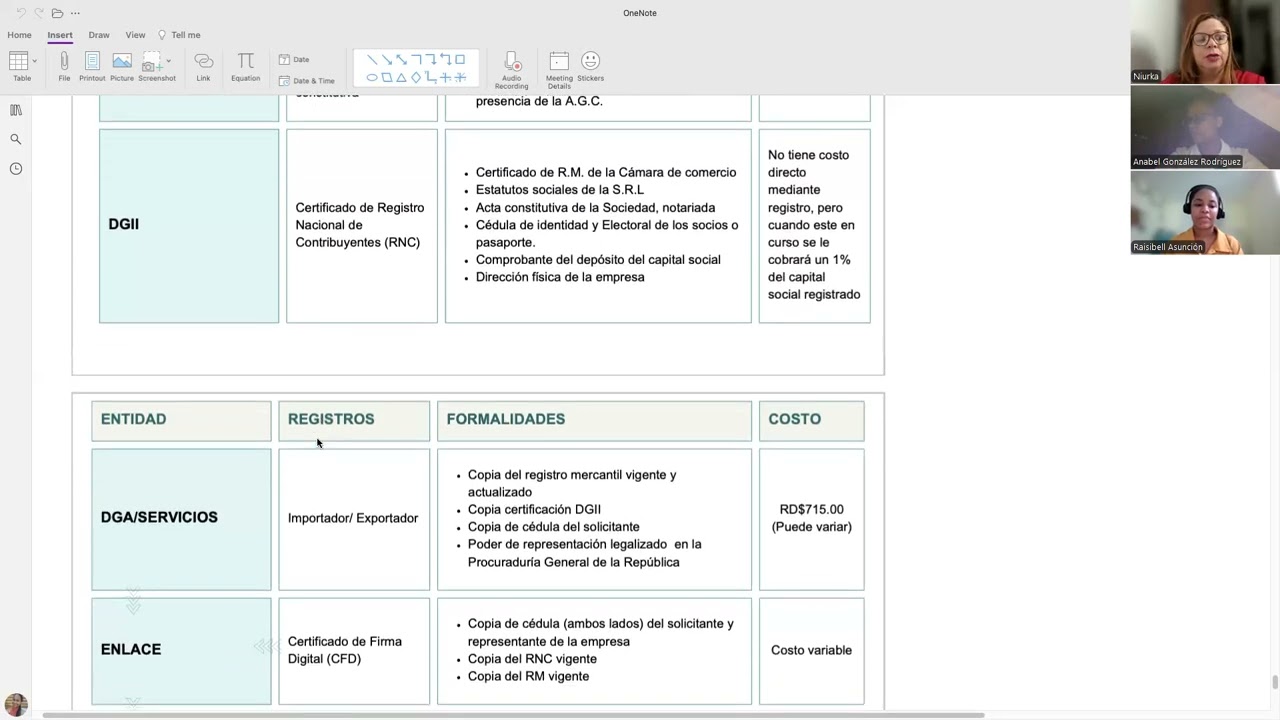
Task: Select the diamond shape
Action: tap(416, 78)
